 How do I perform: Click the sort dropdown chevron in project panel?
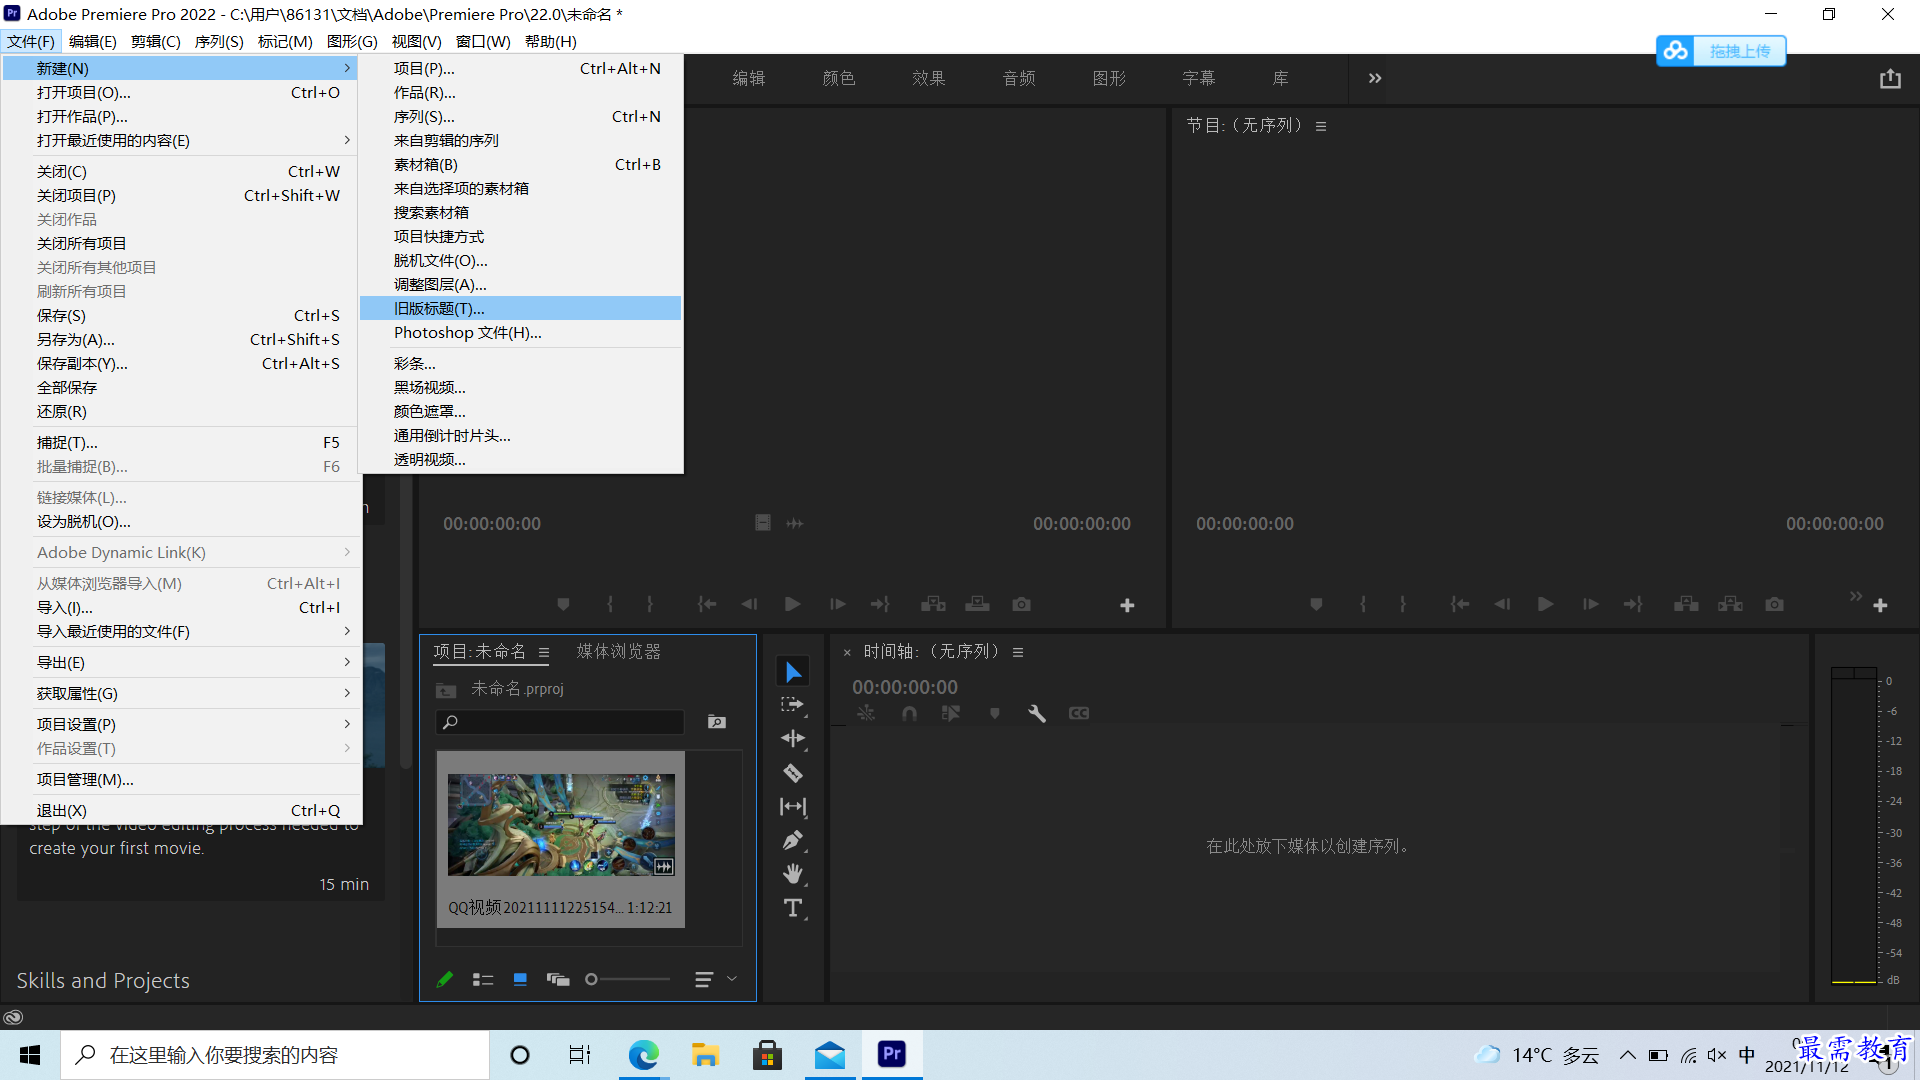pos(732,980)
